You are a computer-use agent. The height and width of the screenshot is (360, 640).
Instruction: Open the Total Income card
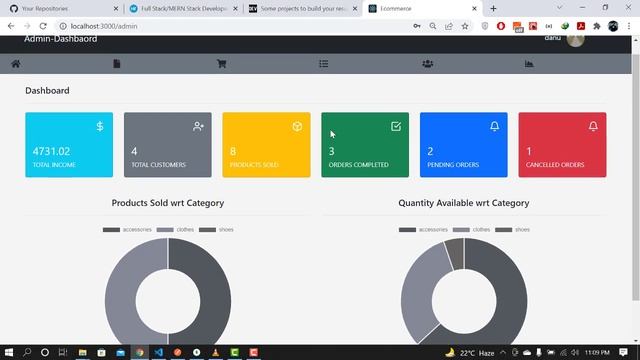69,145
